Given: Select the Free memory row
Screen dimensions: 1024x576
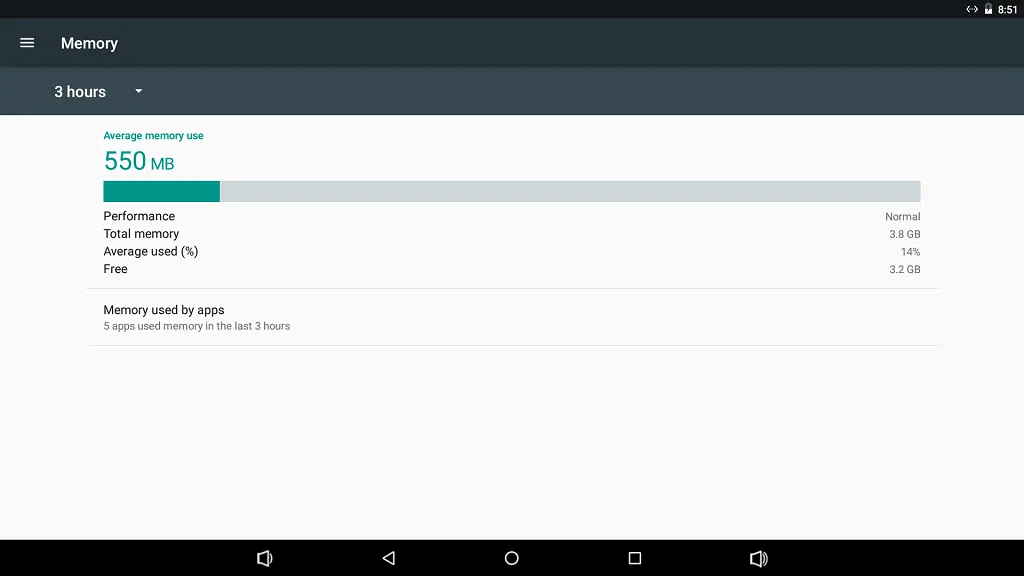Looking at the screenshot, I should coord(512,269).
